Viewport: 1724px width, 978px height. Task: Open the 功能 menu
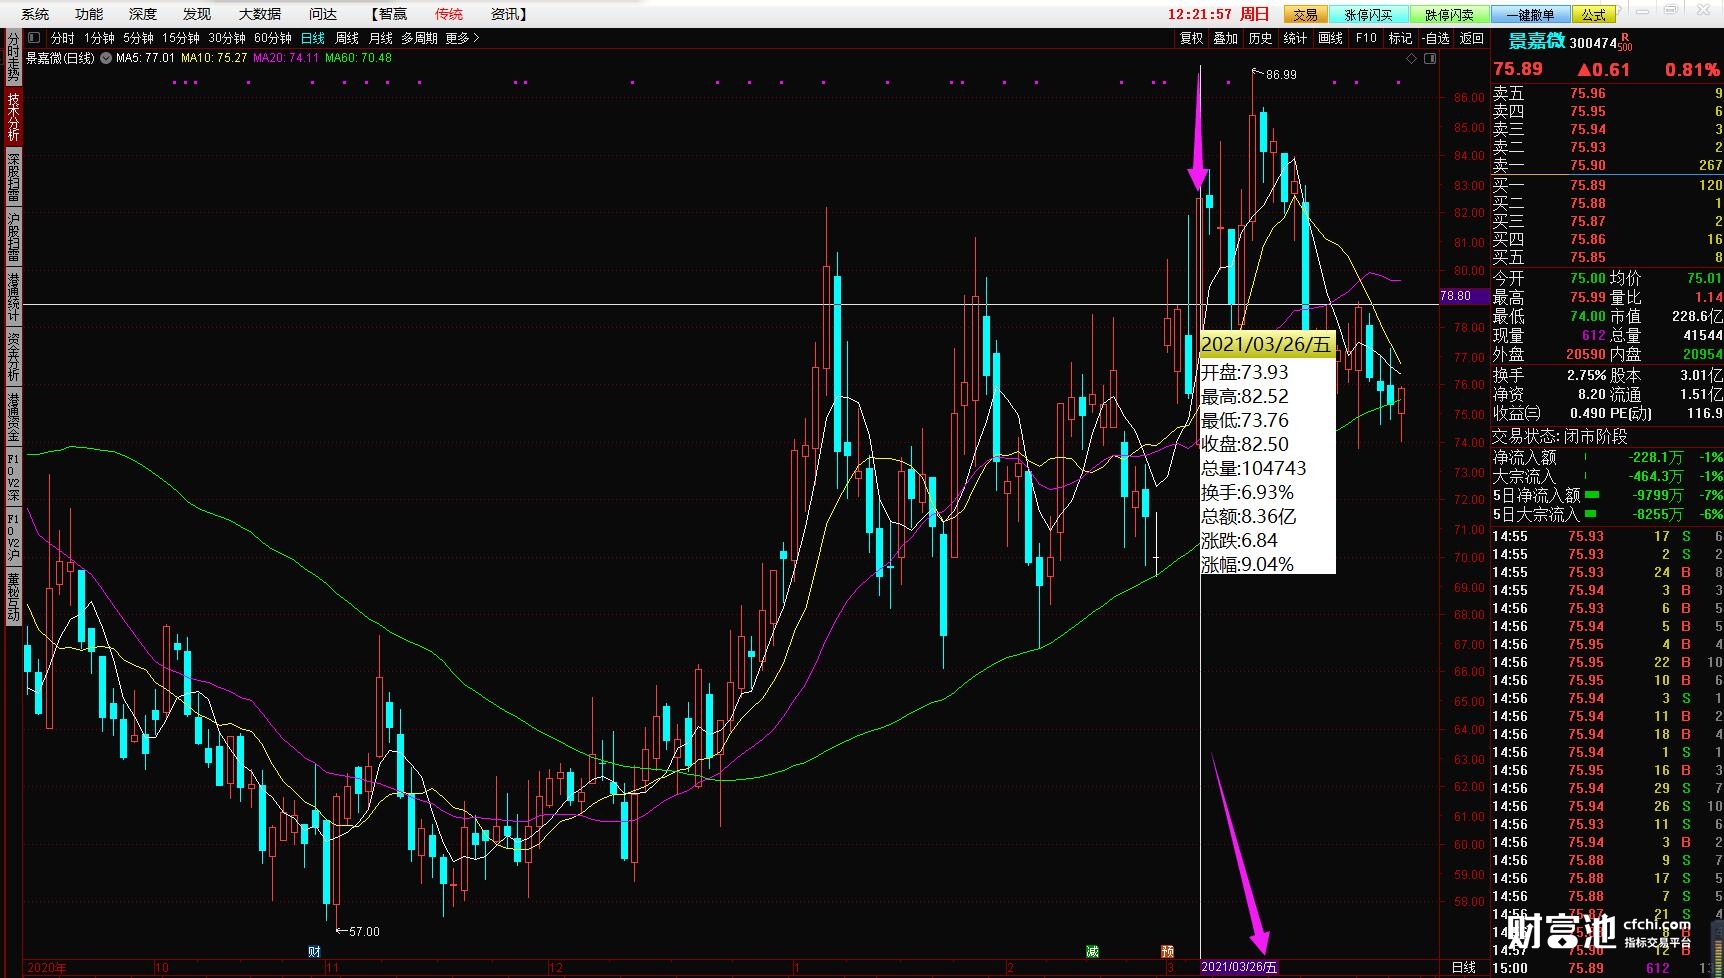89,14
